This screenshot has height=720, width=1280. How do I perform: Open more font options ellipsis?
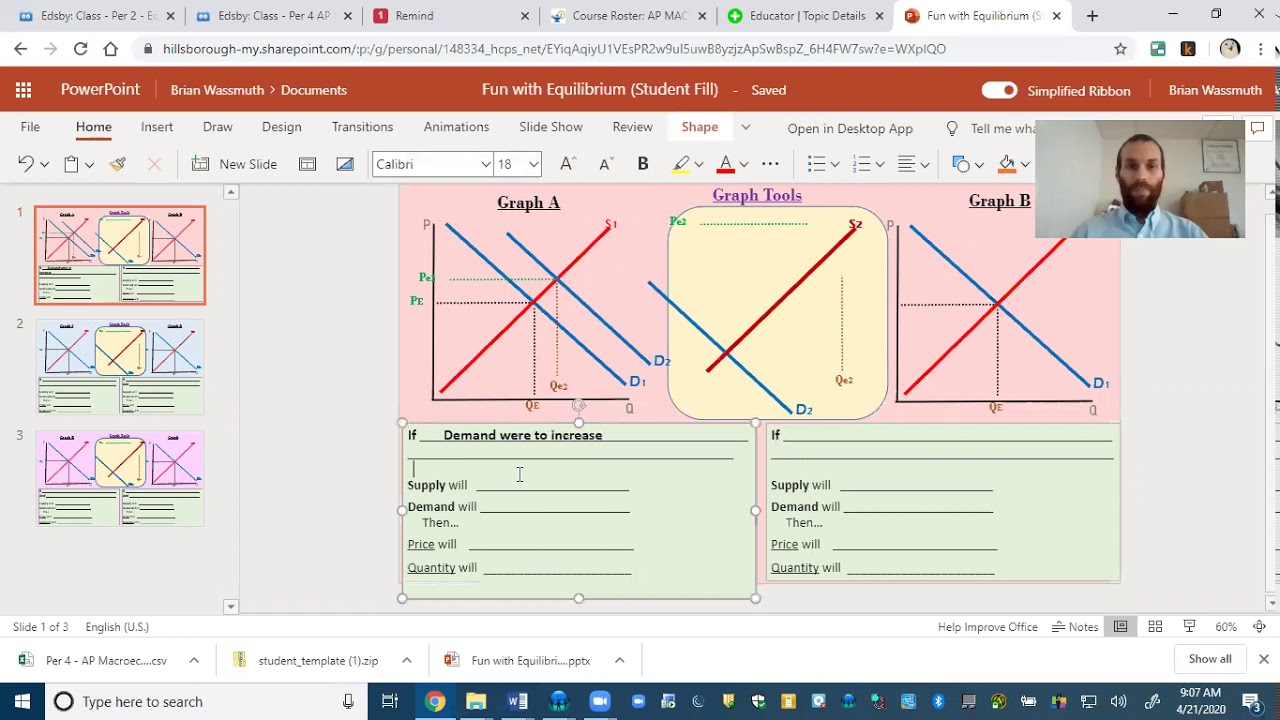pyautogui.click(x=770, y=164)
